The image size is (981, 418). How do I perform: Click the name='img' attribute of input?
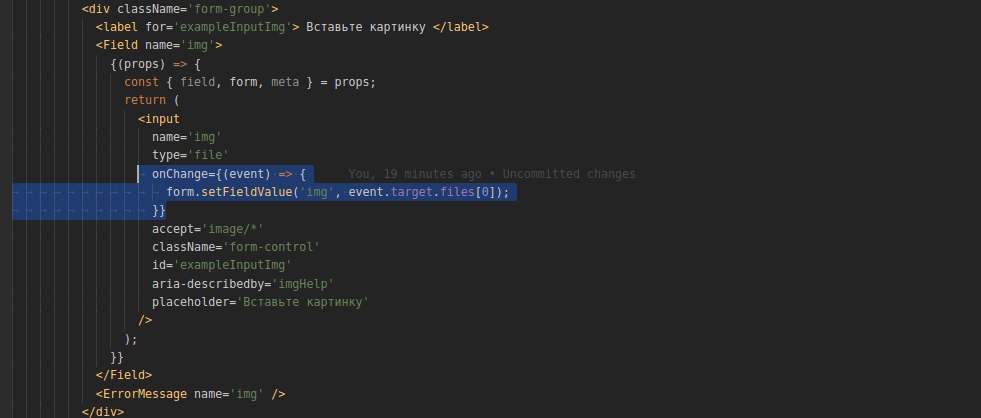(x=187, y=138)
